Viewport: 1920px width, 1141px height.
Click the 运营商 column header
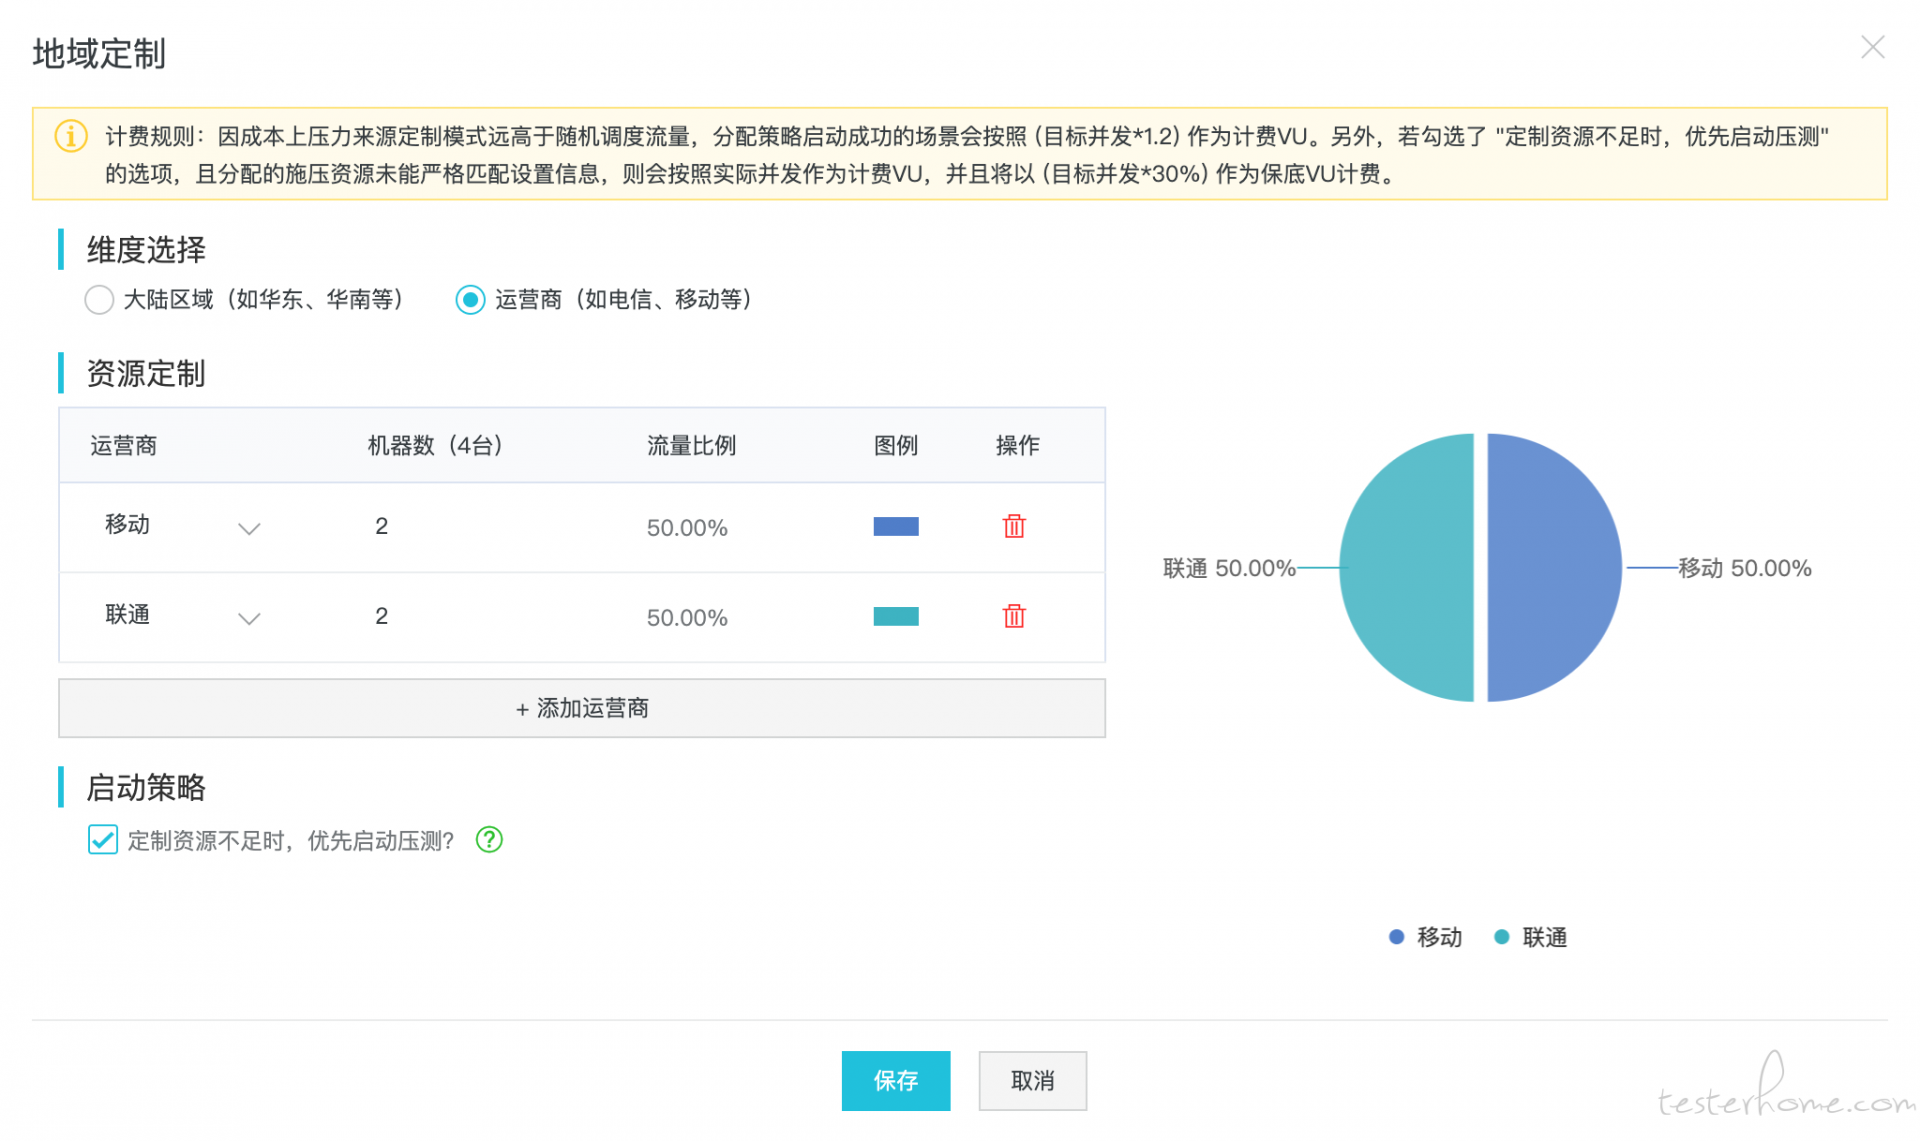pyautogui.click(x=123, y=446)
